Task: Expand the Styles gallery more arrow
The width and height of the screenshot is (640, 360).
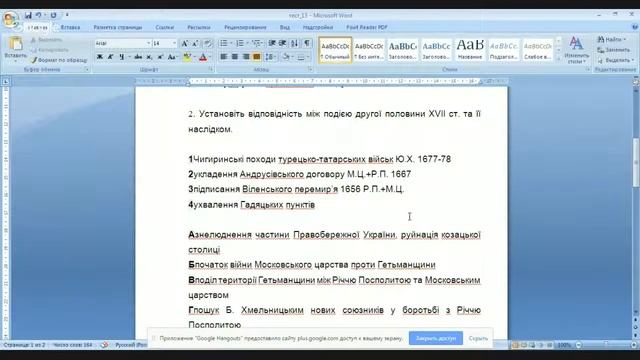Action: (559, 58)
